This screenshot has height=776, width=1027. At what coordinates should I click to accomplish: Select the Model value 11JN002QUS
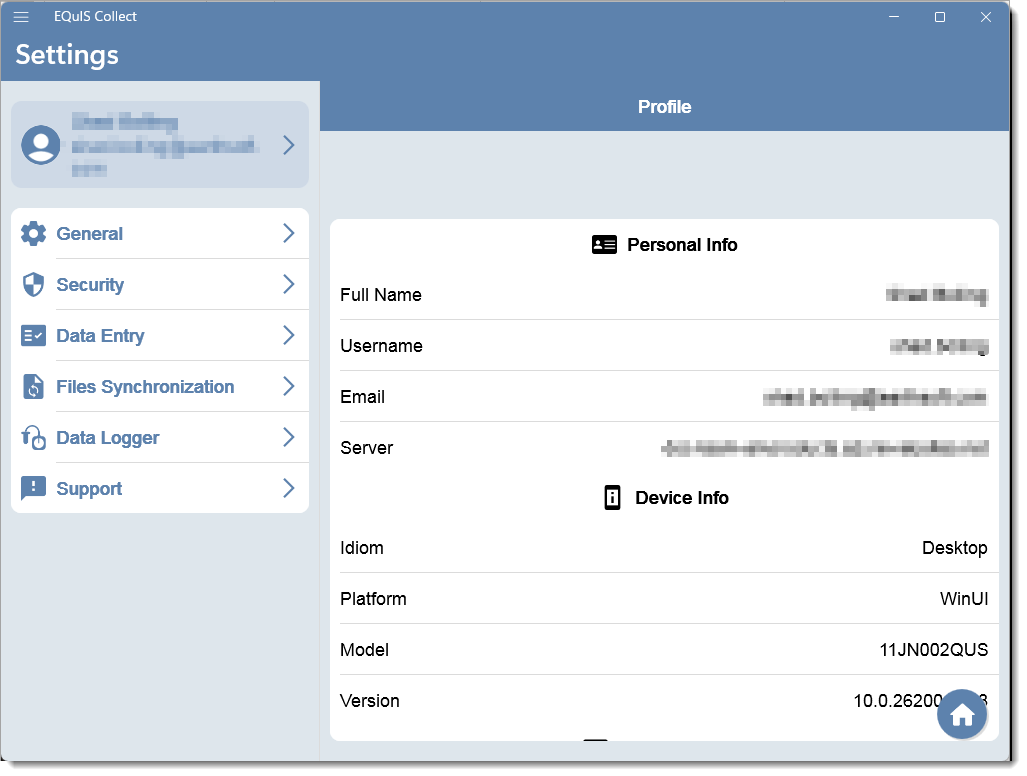point(933,650)
